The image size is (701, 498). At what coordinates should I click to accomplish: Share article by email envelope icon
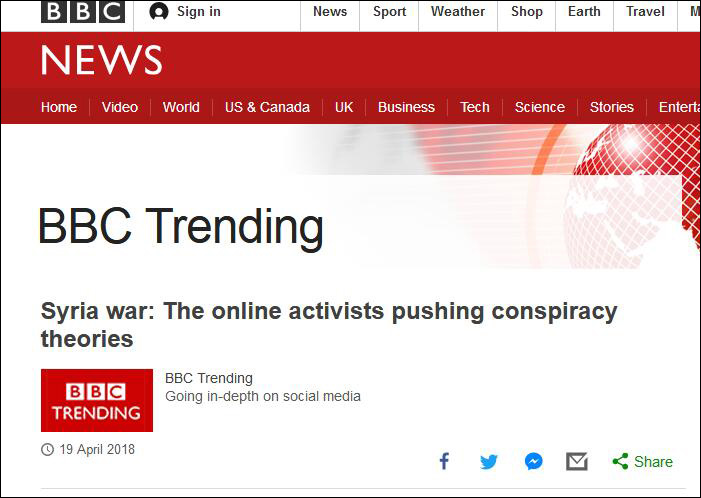pyautogui.click(x=577, y=461)
